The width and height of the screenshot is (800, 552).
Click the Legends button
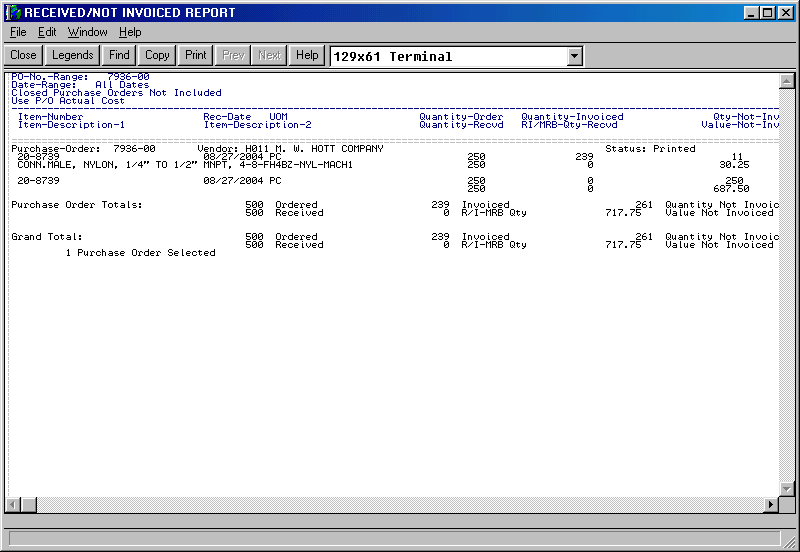point(72,55)
